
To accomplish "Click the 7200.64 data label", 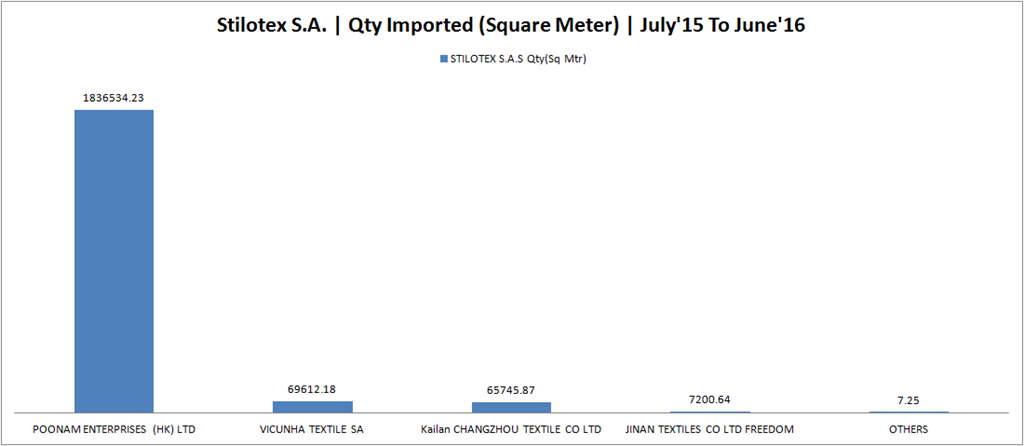I will [711, 398].
